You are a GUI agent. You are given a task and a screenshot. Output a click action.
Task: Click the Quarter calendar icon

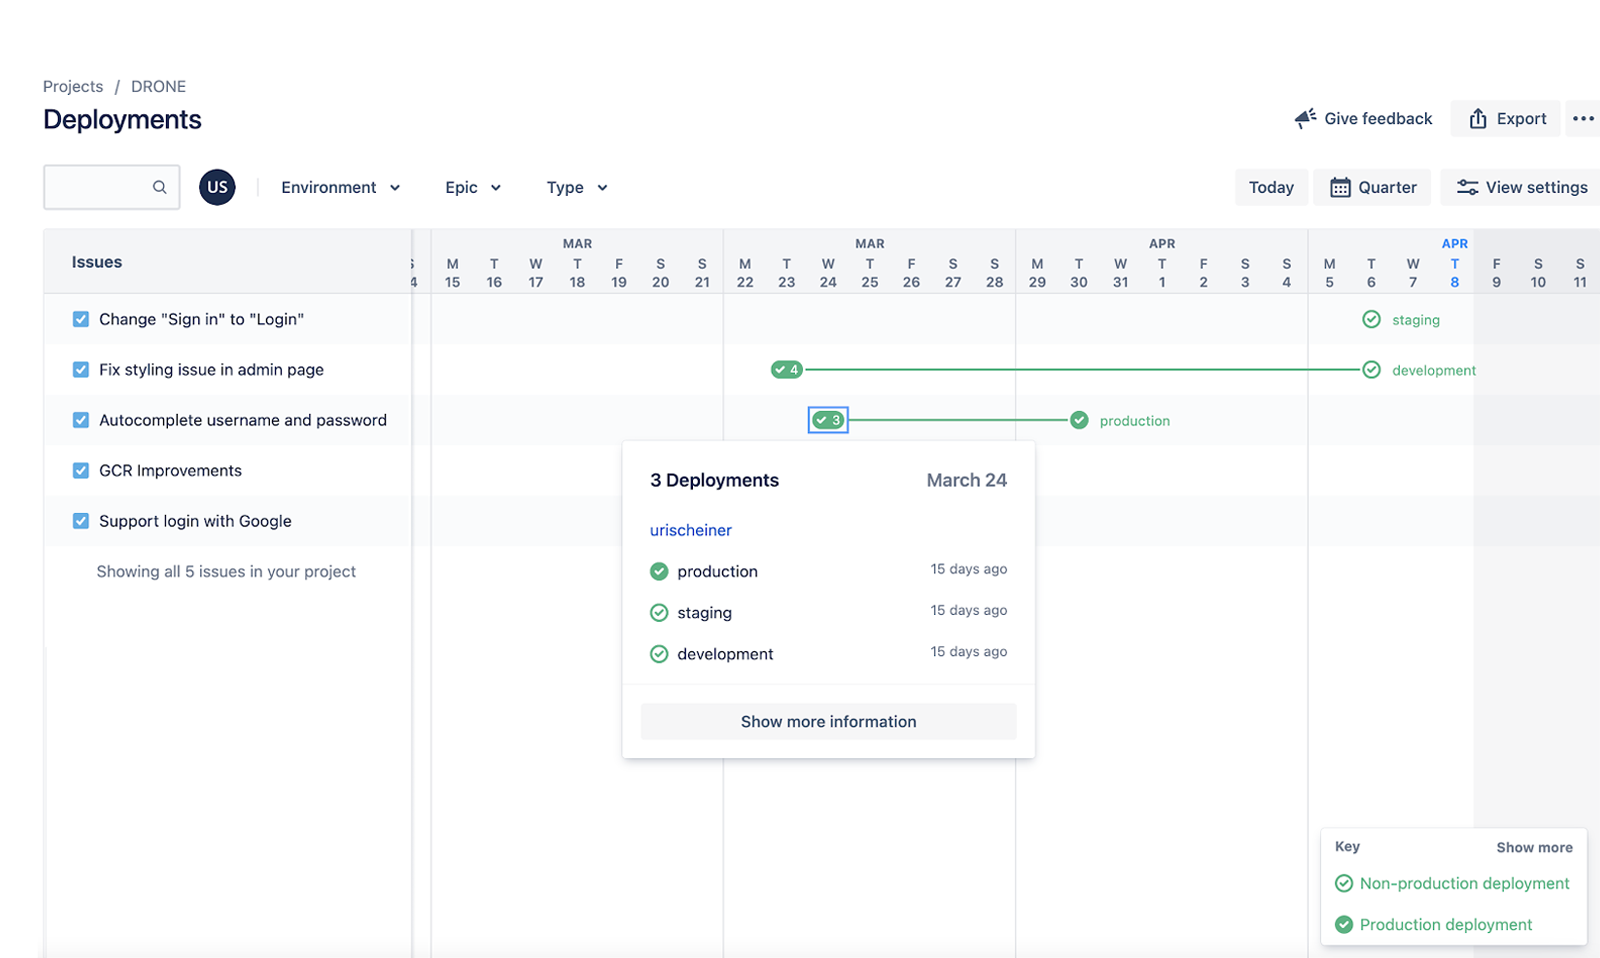point(1340,187)
